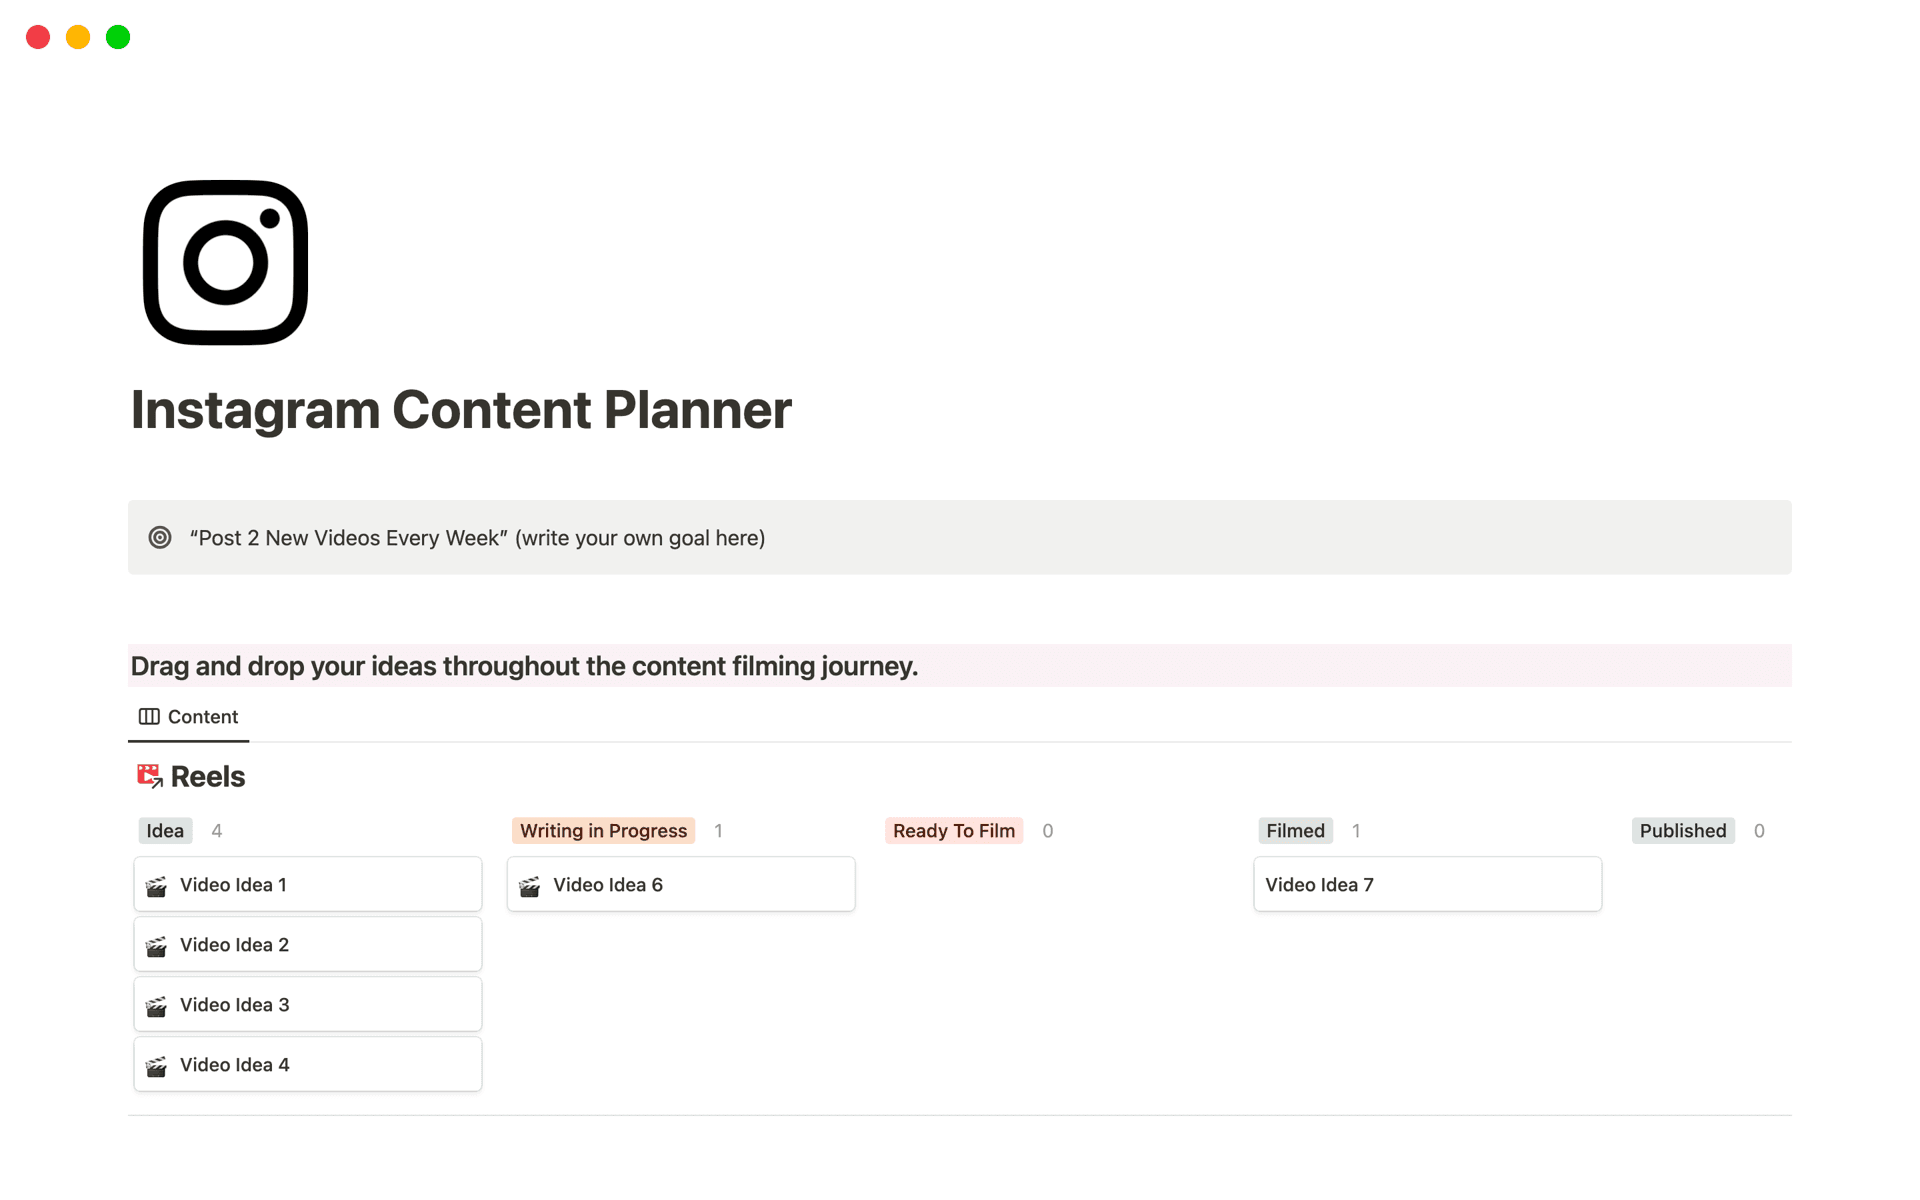Click the Instagram logo page icon
This screenshot has height=1200, width=1920.
pos(224,262)
